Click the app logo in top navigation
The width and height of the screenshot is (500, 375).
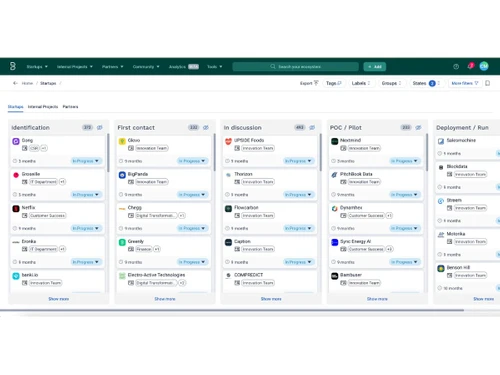[13, 66]
